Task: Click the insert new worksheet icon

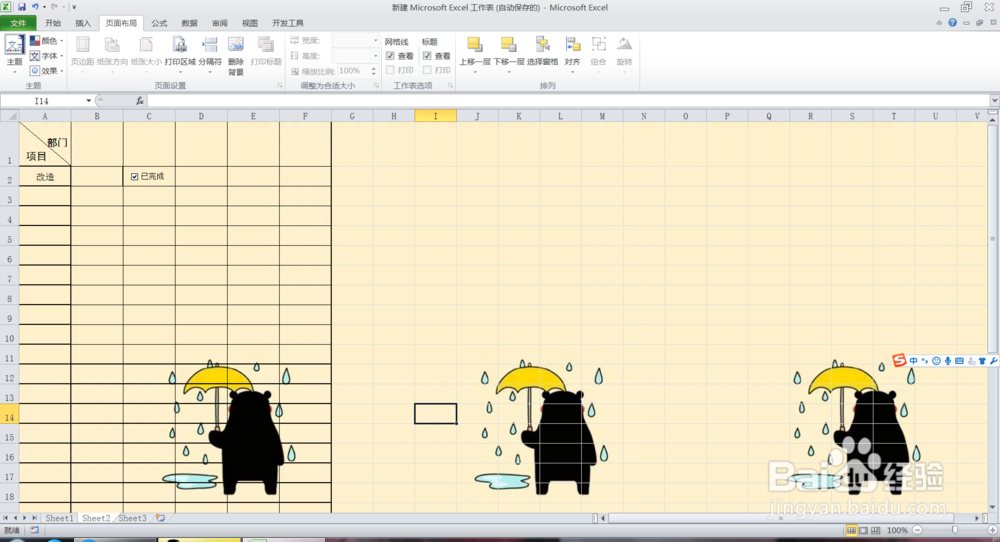Action: pos(161,518)
